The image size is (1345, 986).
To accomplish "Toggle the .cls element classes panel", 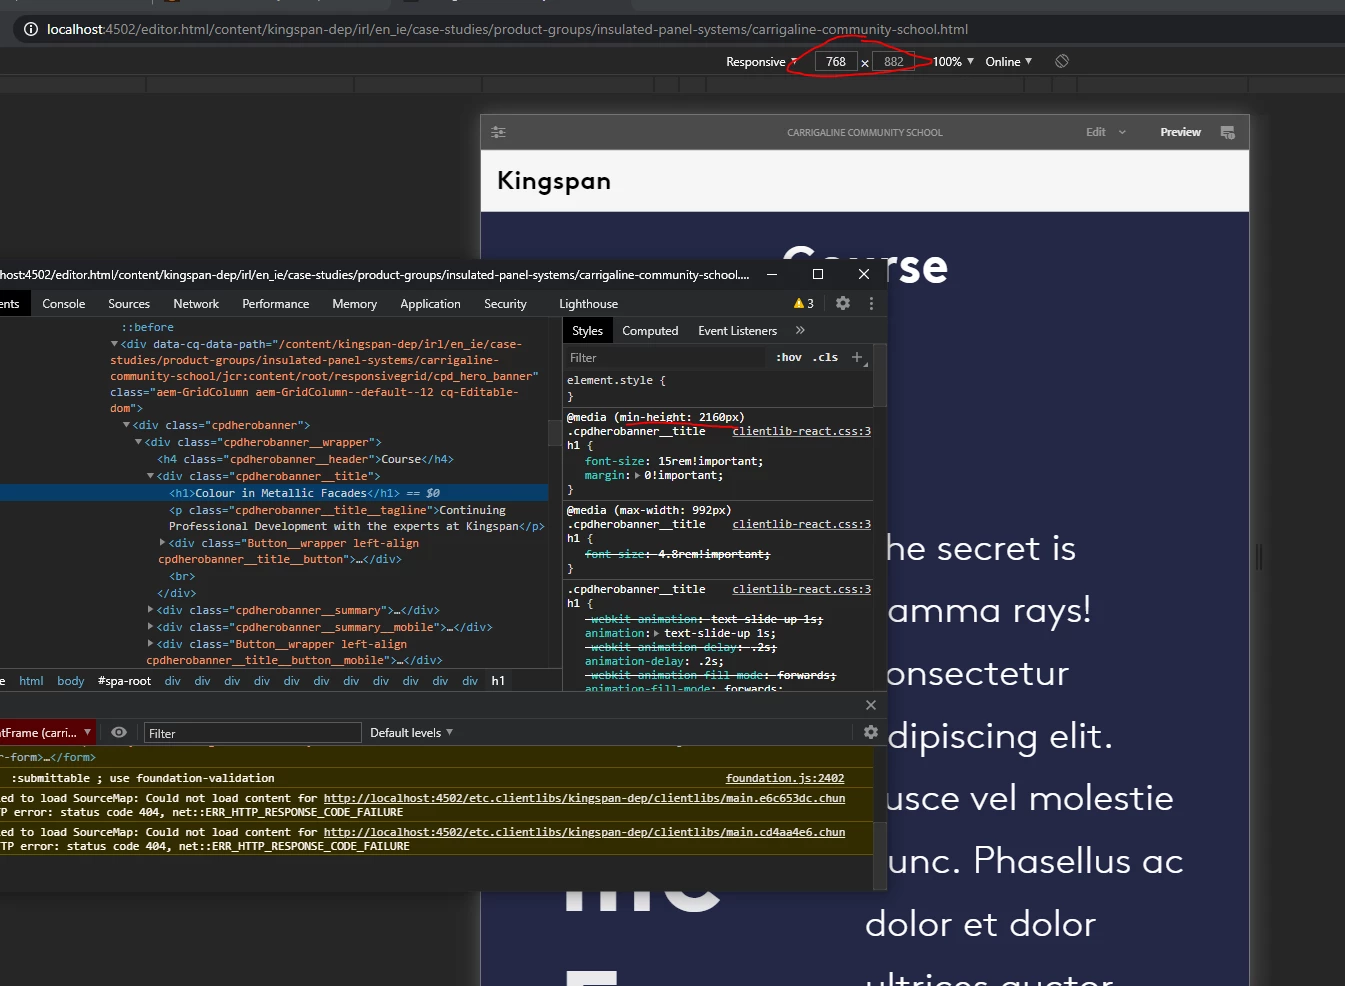I will (x=826, y=357).
